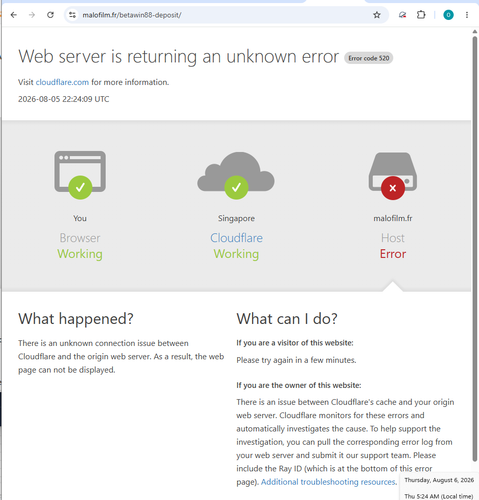479x500 pixels.
Task: Click the browser forward arrow
Action: click(x=32, y=15)
